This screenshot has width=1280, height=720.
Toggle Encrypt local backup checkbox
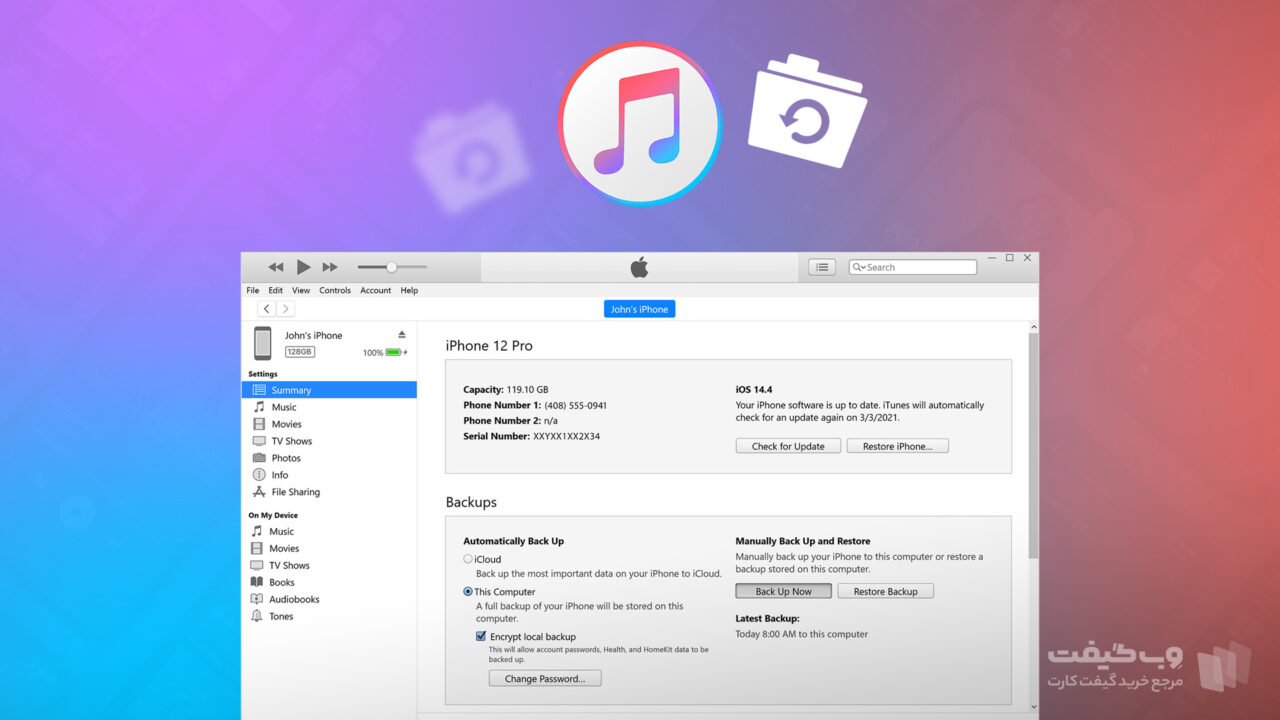tap(481, 636)
